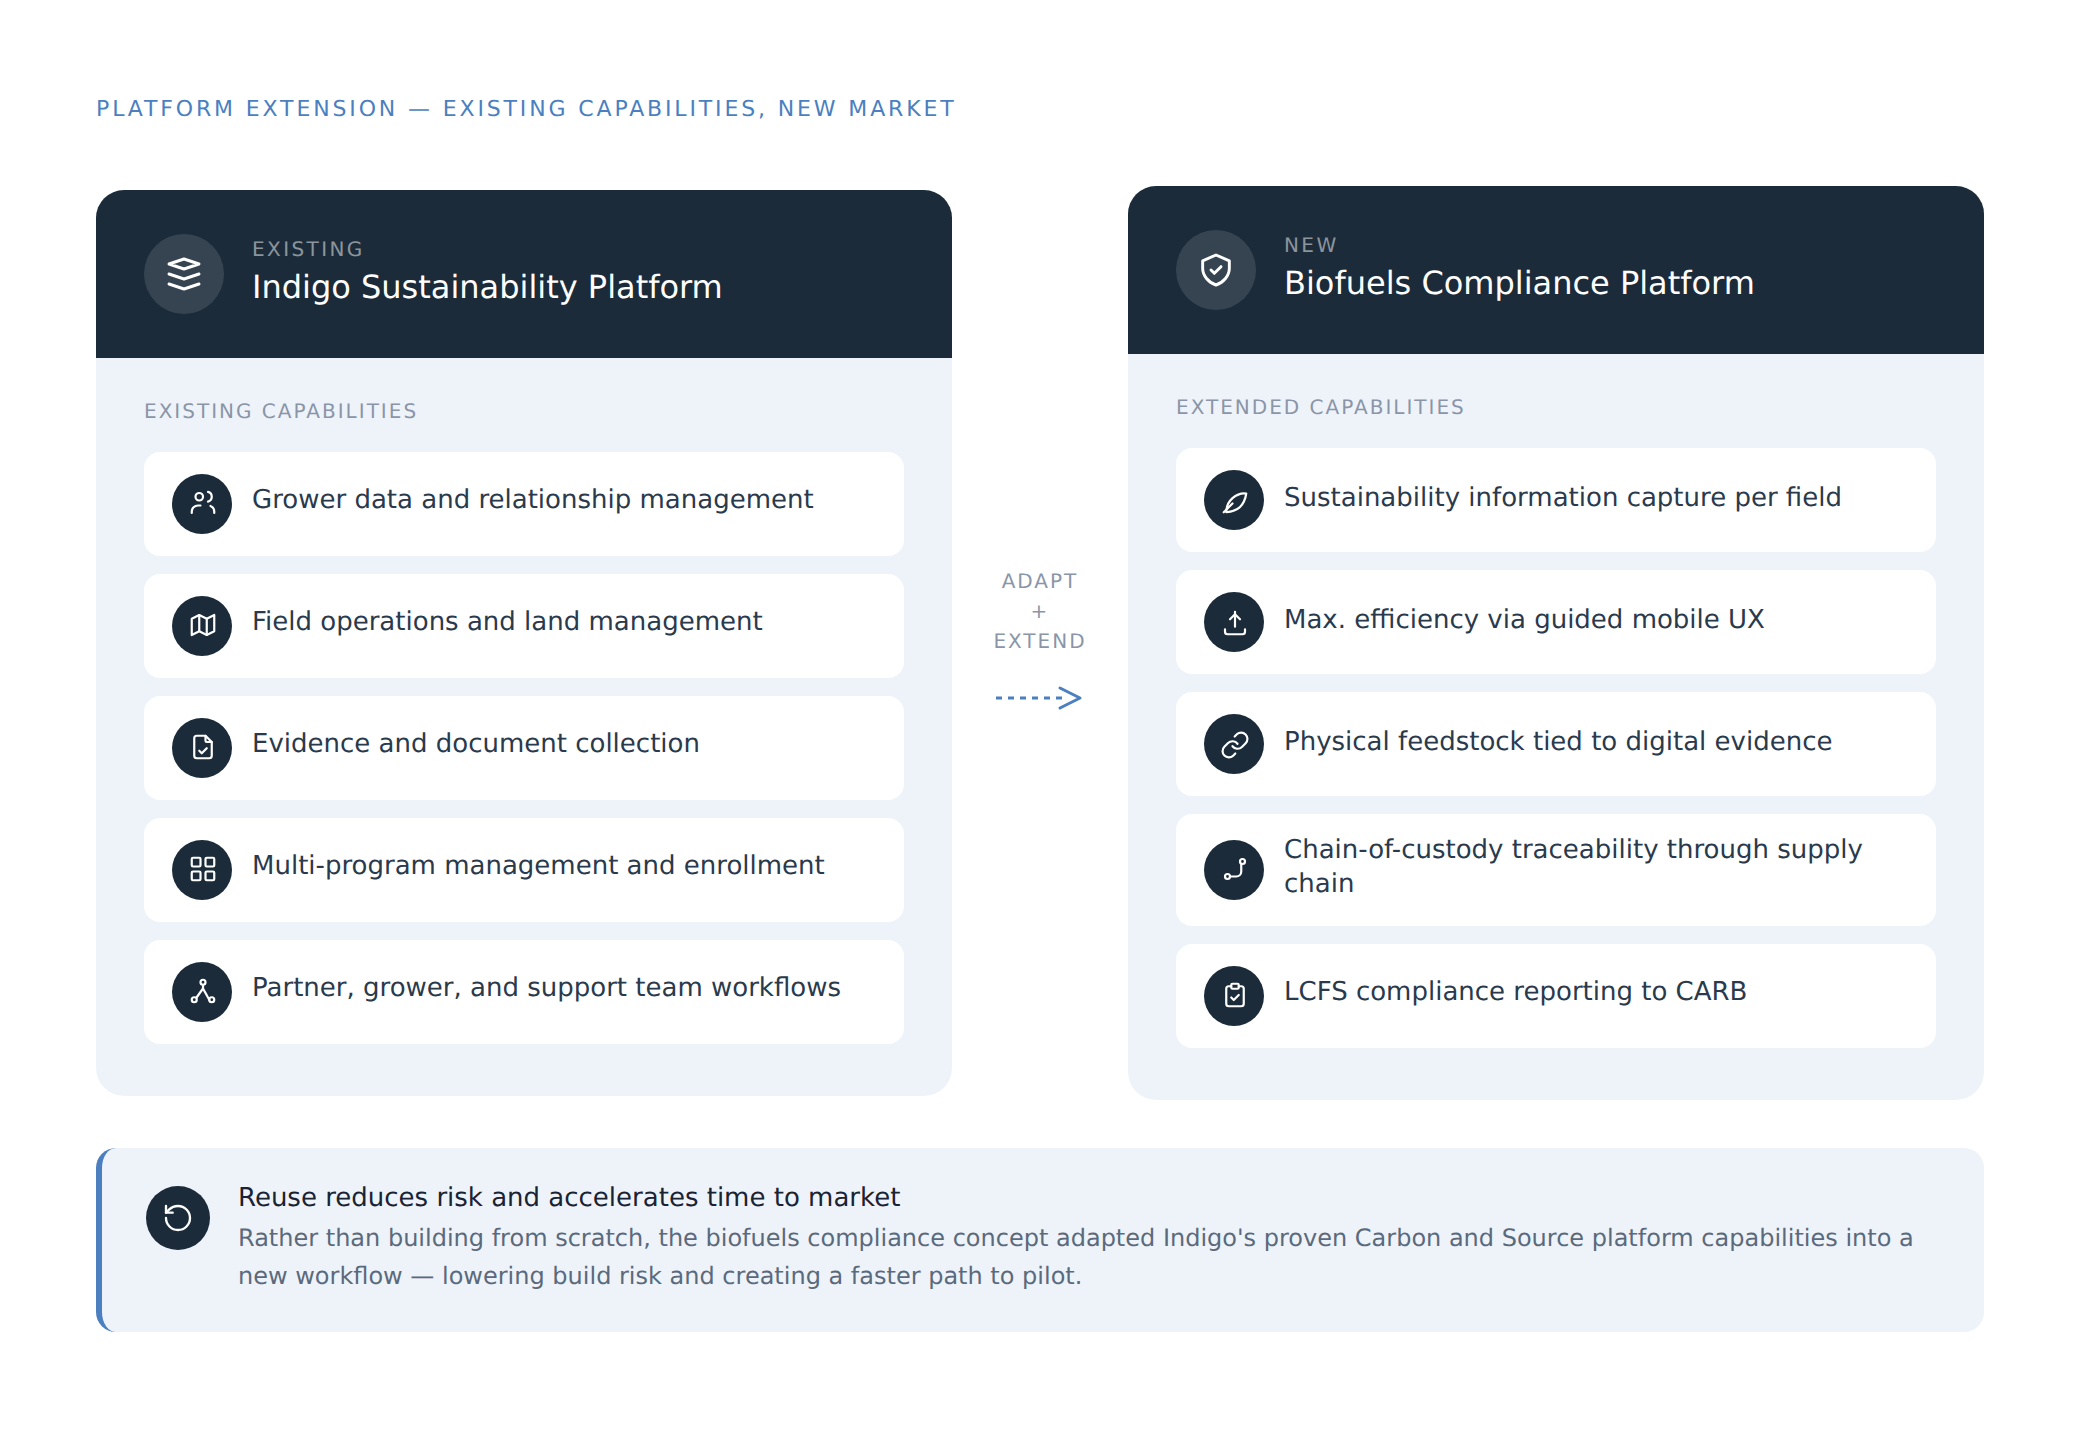The image size is (2080, 1438).
Task: Click the 'EXISTING' label above Indigo title
Action: pyautogui.click(x=308, y=249)
